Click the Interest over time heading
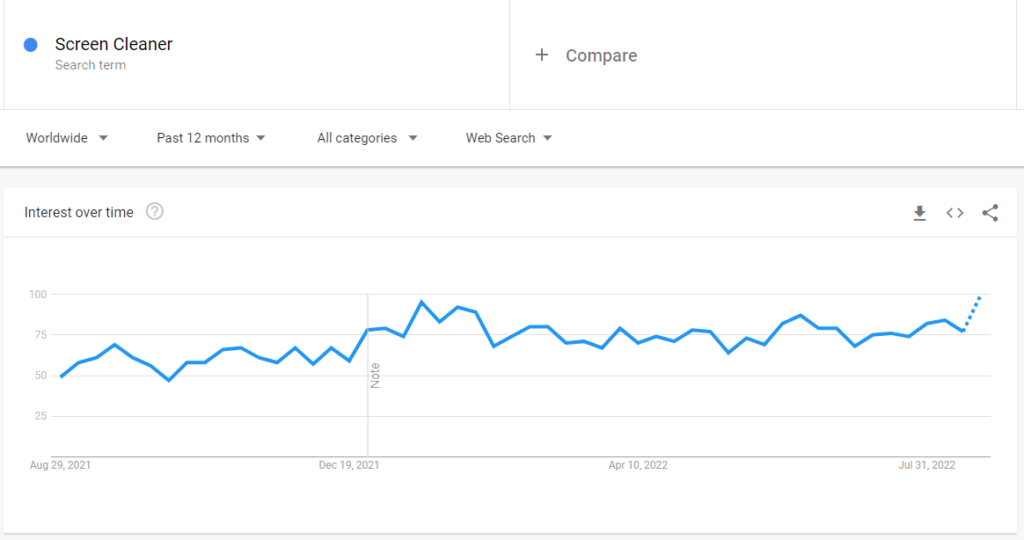The height and width of the screenshot is (540, 1024). [78, 212]
